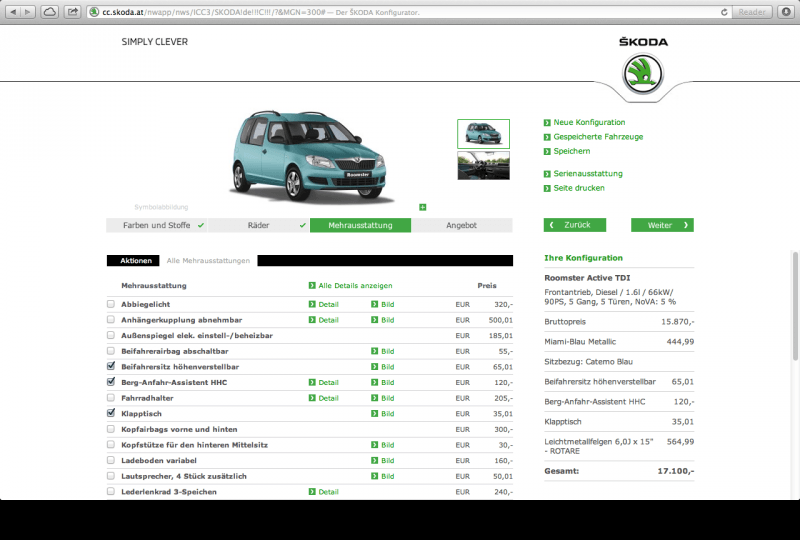This screenshot has height=540, width=800.
Task: Click the 'Gesamt:' total row label
Action: (x=561, y=471)
